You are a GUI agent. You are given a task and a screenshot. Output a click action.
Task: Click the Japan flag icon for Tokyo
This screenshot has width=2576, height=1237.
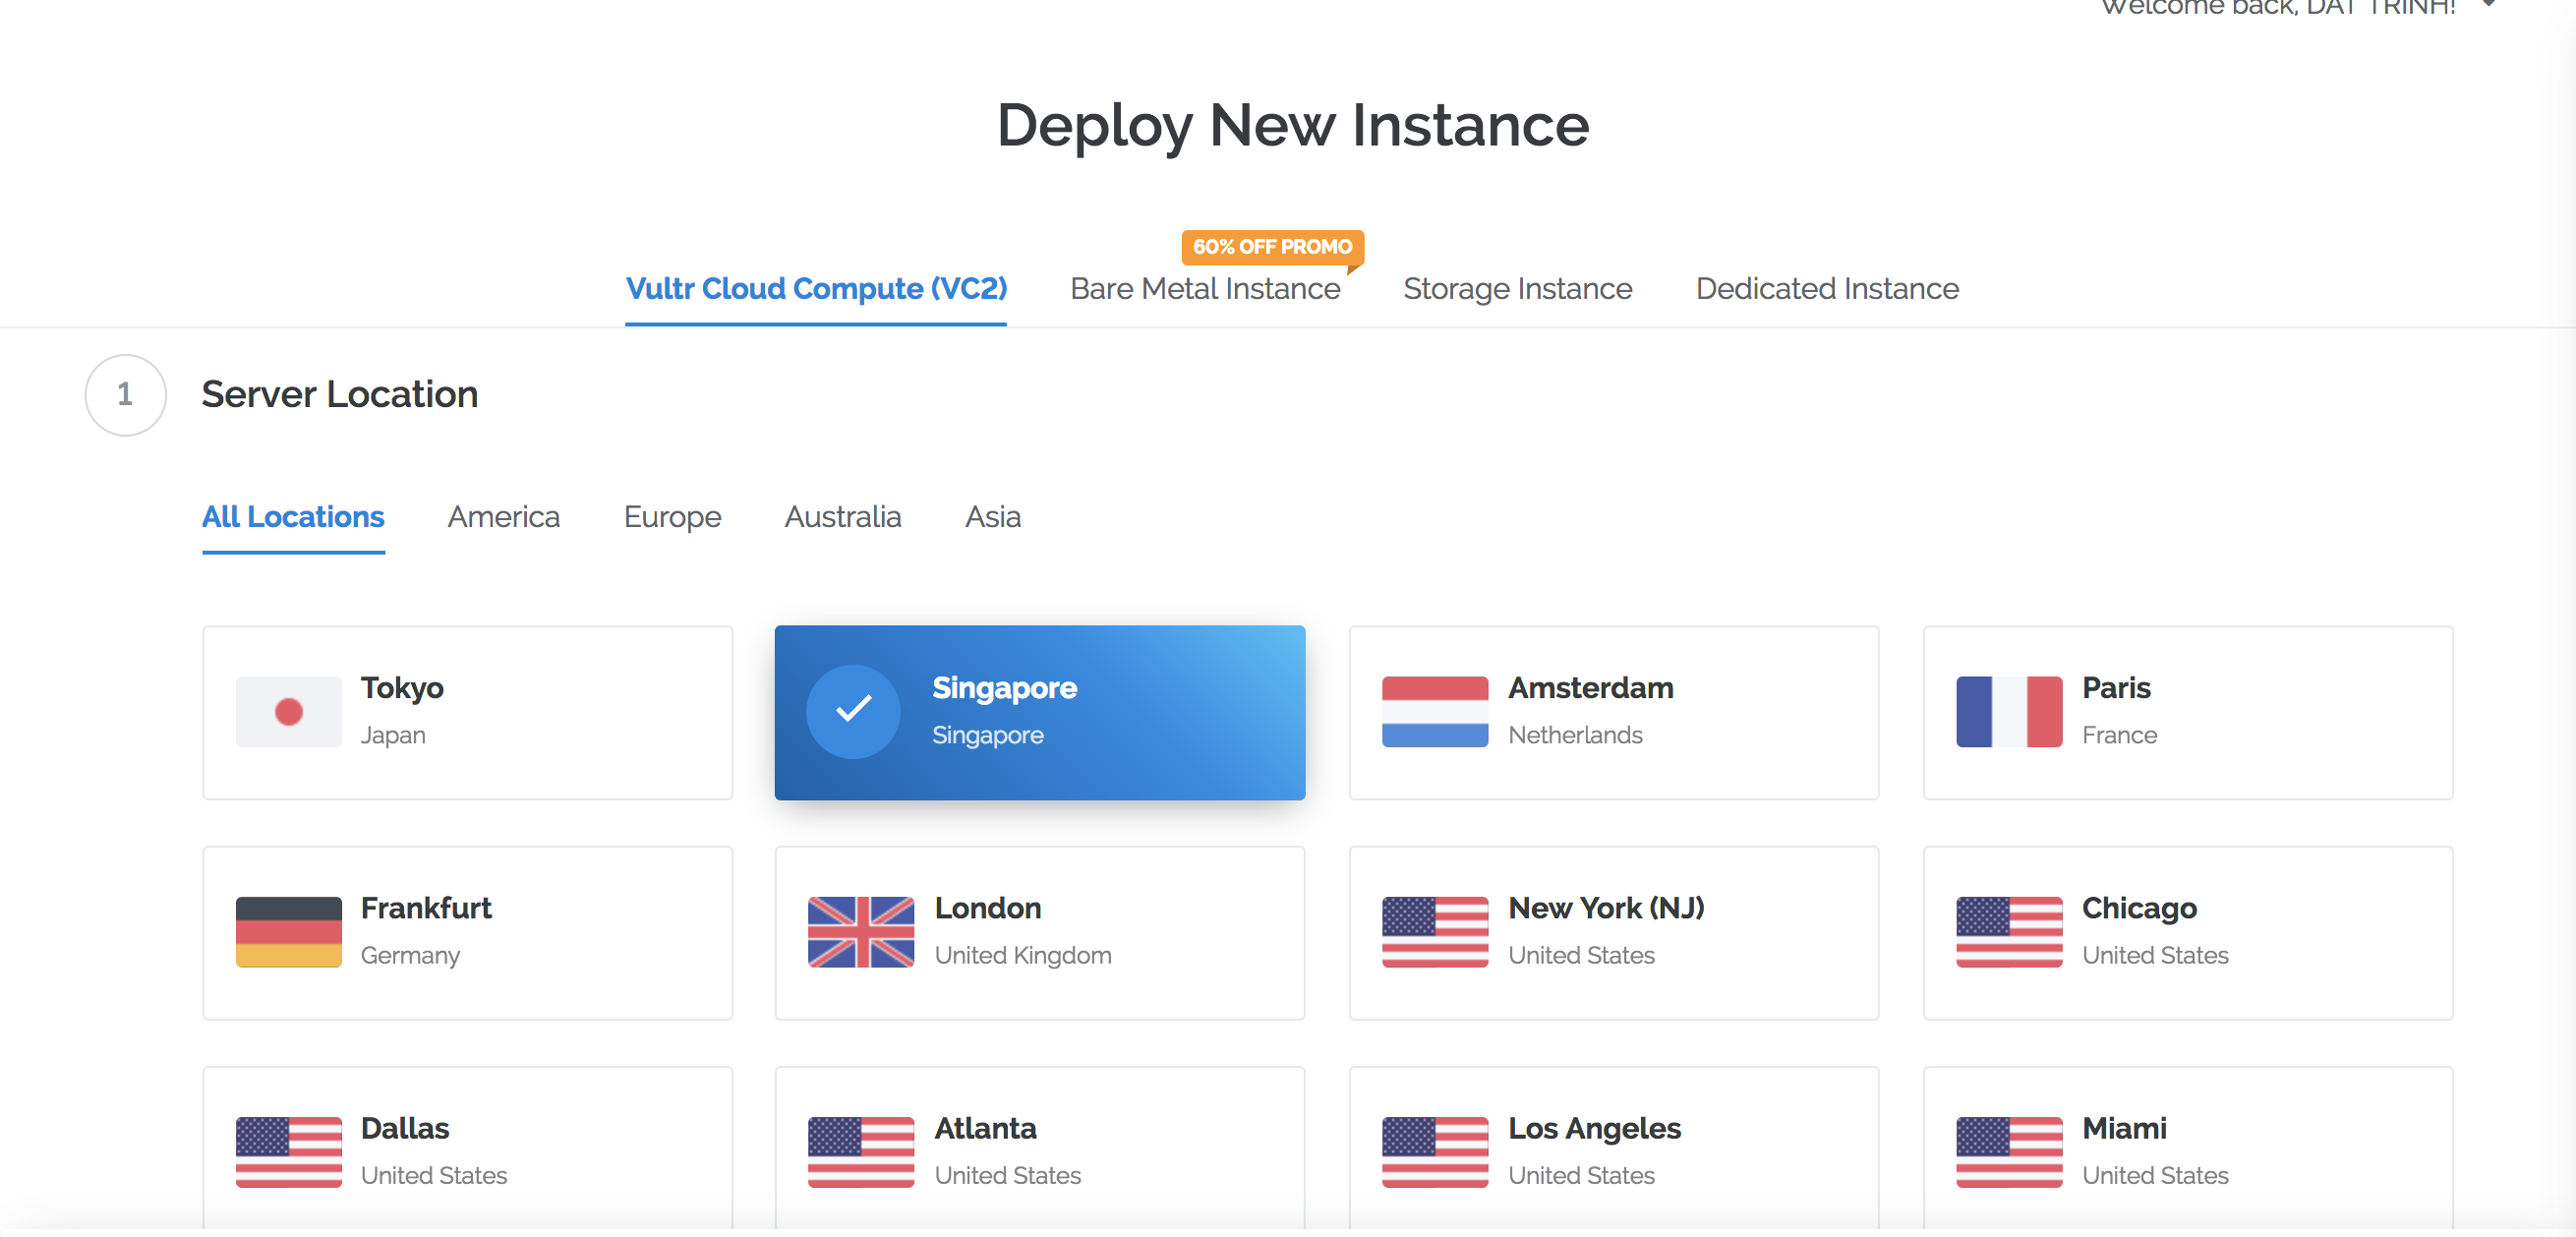tap(288, 711)
